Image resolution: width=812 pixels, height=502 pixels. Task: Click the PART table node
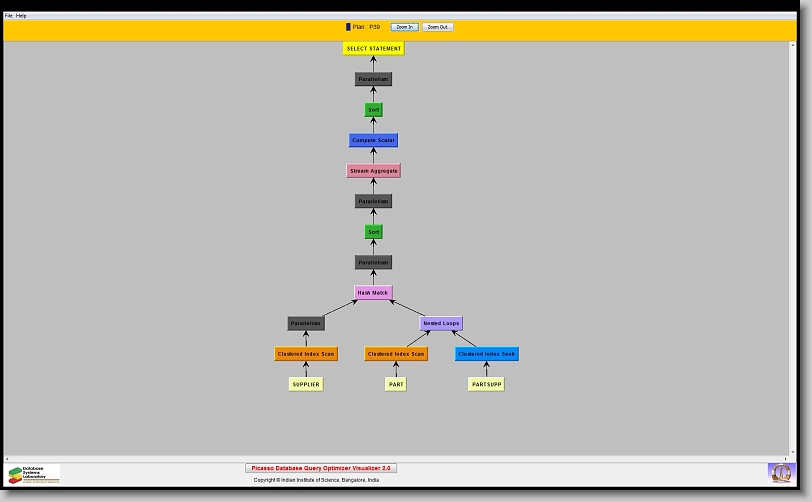coord(396,384)
